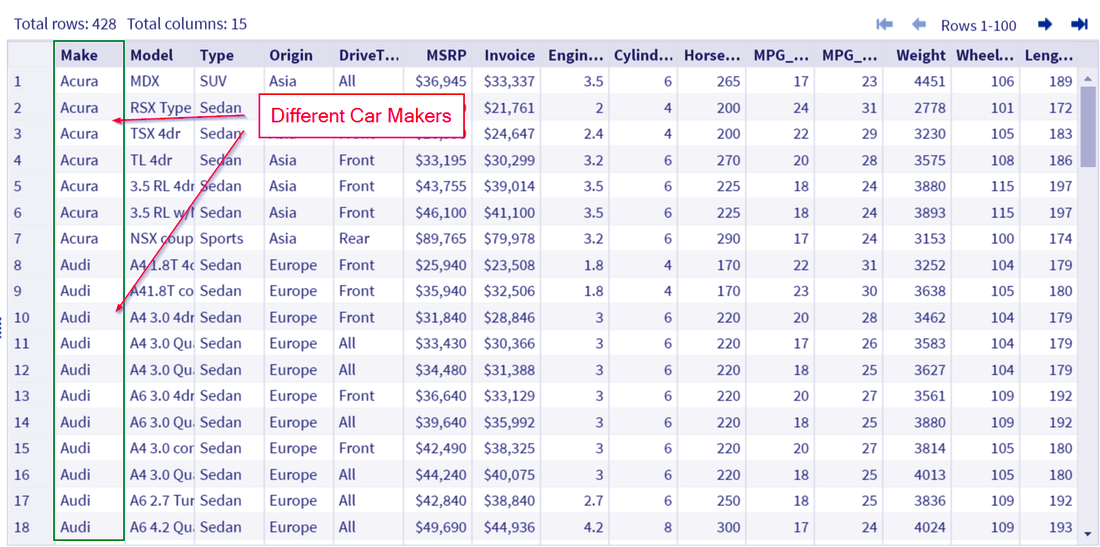Click the scrollbar up arrow
1100x547 pixels.
point(1087,78)
